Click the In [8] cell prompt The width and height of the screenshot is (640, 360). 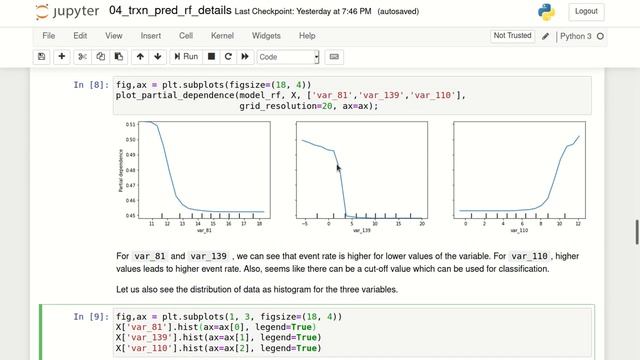(x=91, y=85)
